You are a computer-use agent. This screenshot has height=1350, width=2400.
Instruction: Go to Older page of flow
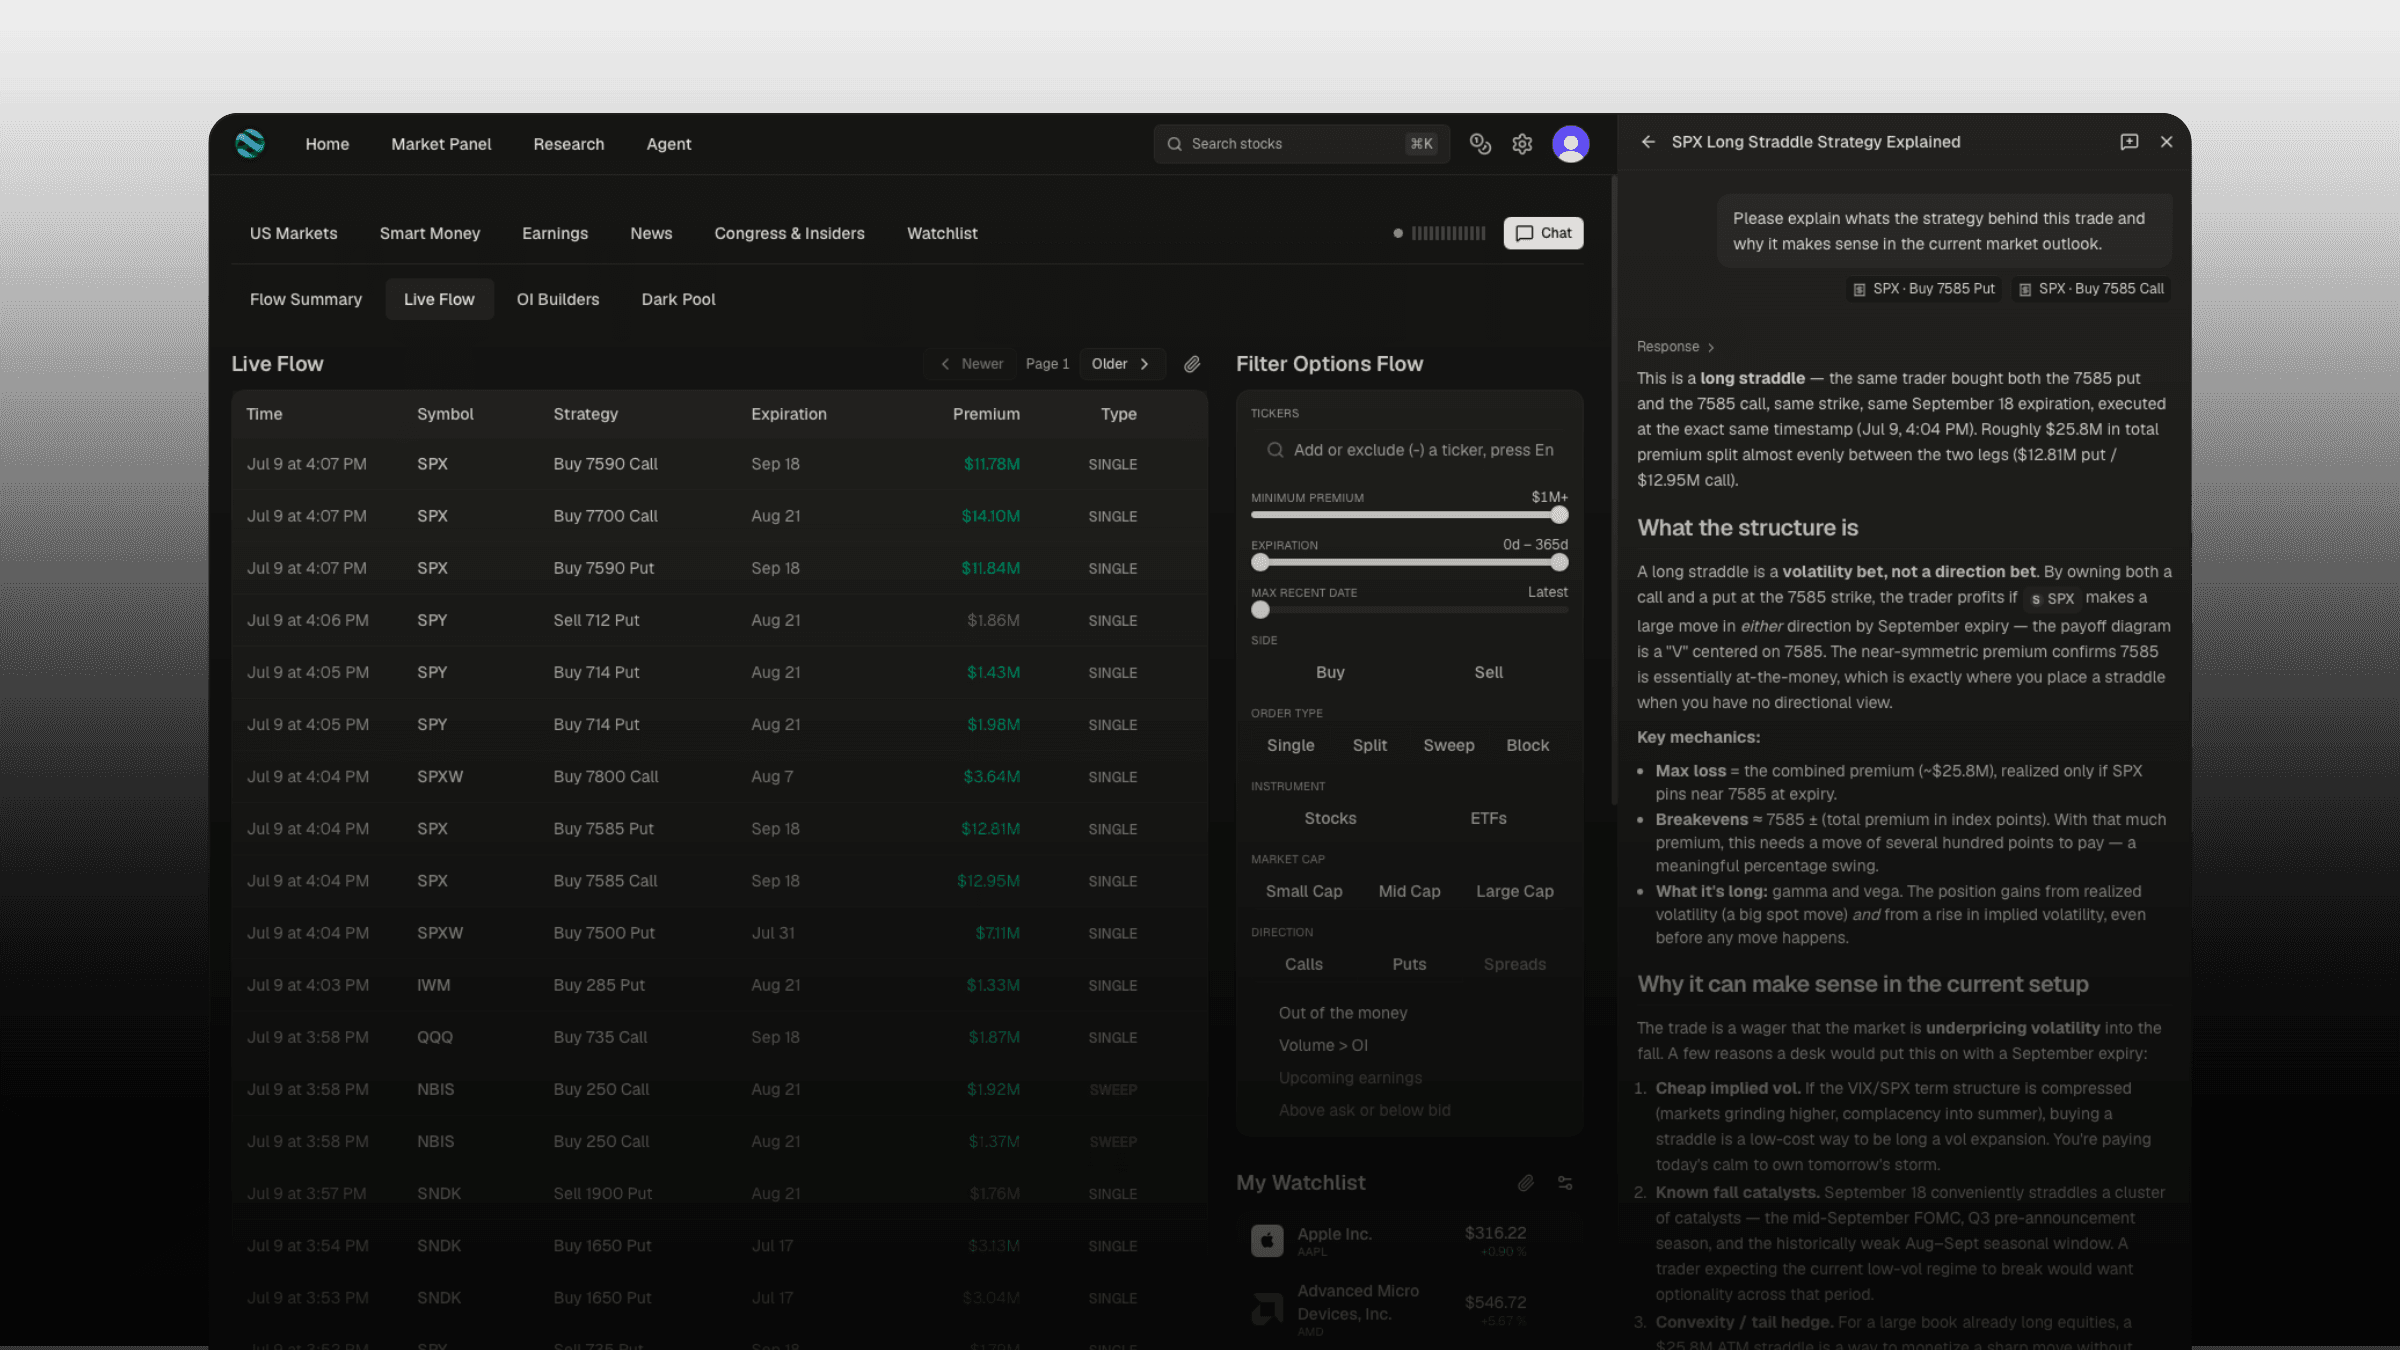coord(1122,364)
